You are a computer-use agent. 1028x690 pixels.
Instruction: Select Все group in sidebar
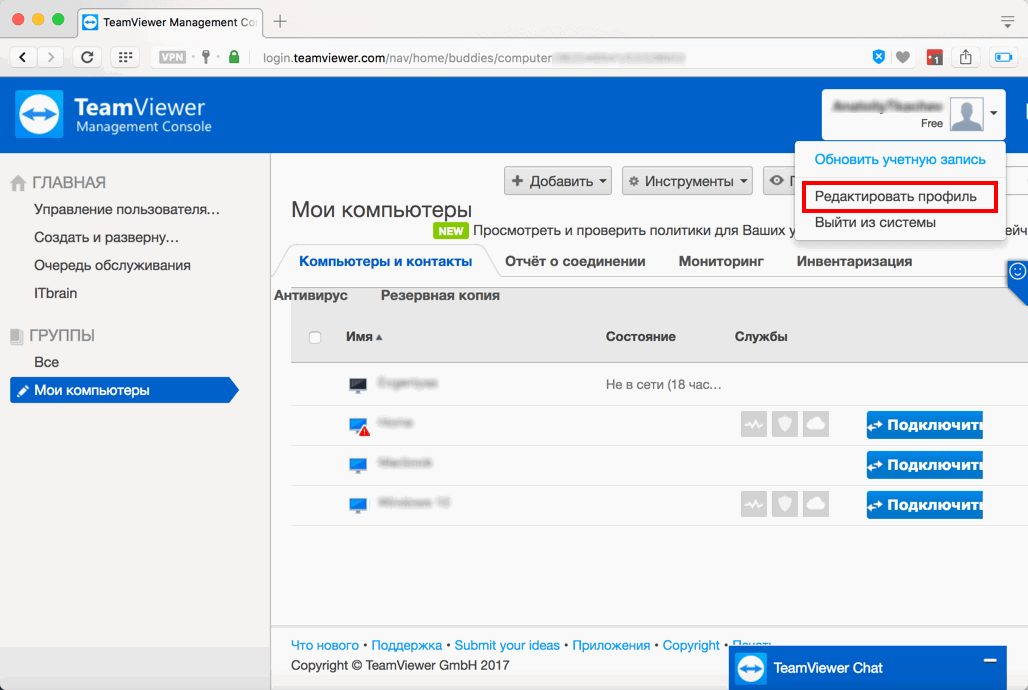(47, 362)
